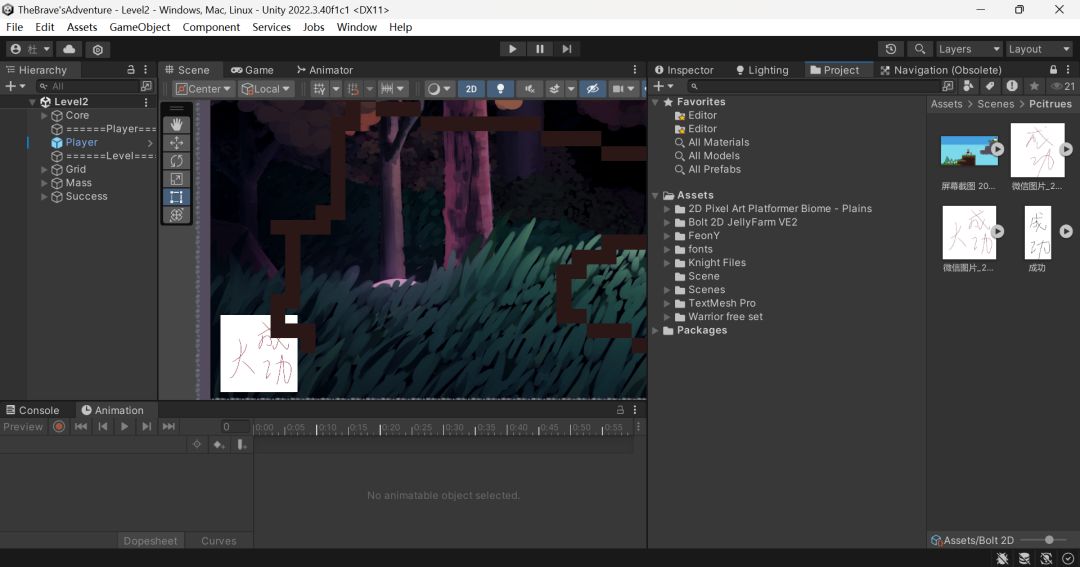Switch to the Inspector tab
Screen dimensions: 1080x567
coord(684,70)
